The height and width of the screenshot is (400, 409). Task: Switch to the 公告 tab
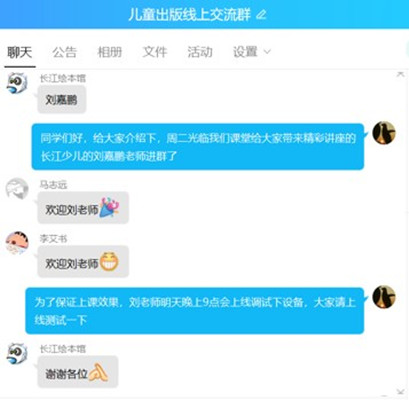(64, 52)
